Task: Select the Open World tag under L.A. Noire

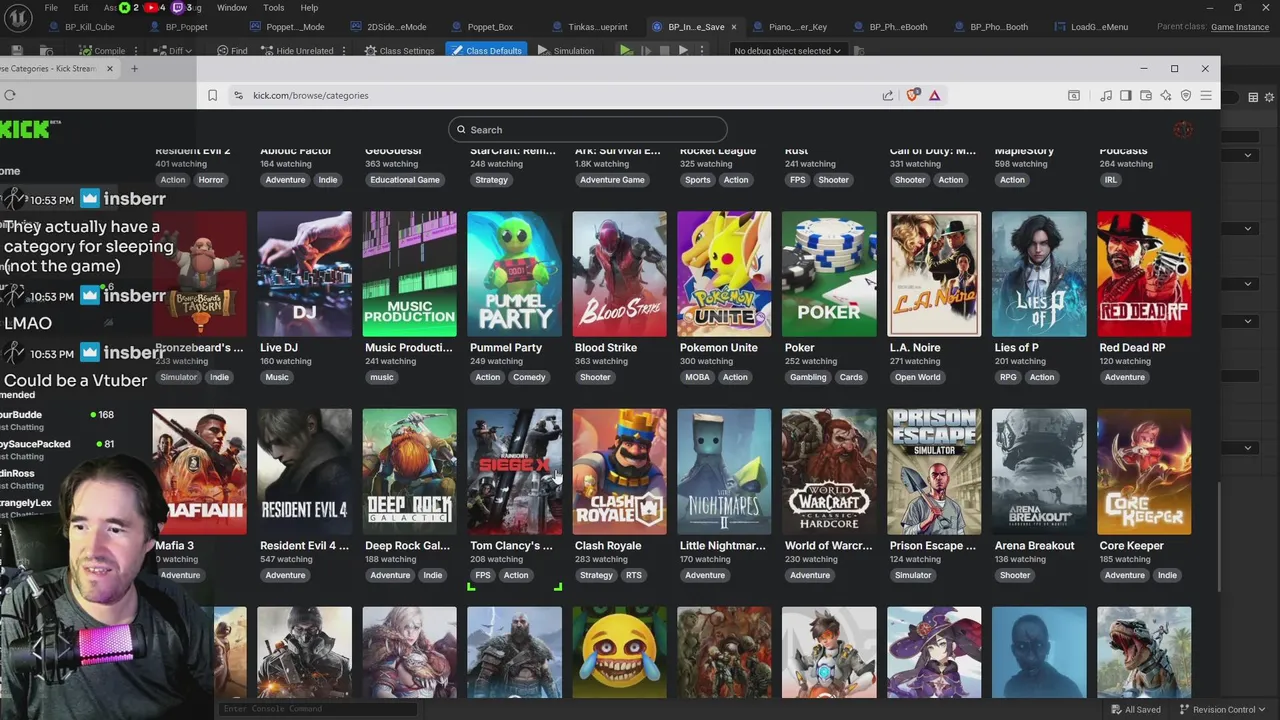Action: pyautogui.click(x=918, y=378)
